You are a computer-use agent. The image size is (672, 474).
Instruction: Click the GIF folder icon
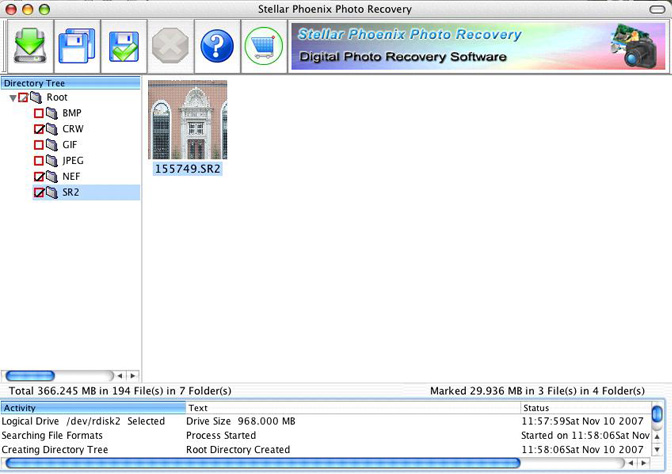pos(52,145)
